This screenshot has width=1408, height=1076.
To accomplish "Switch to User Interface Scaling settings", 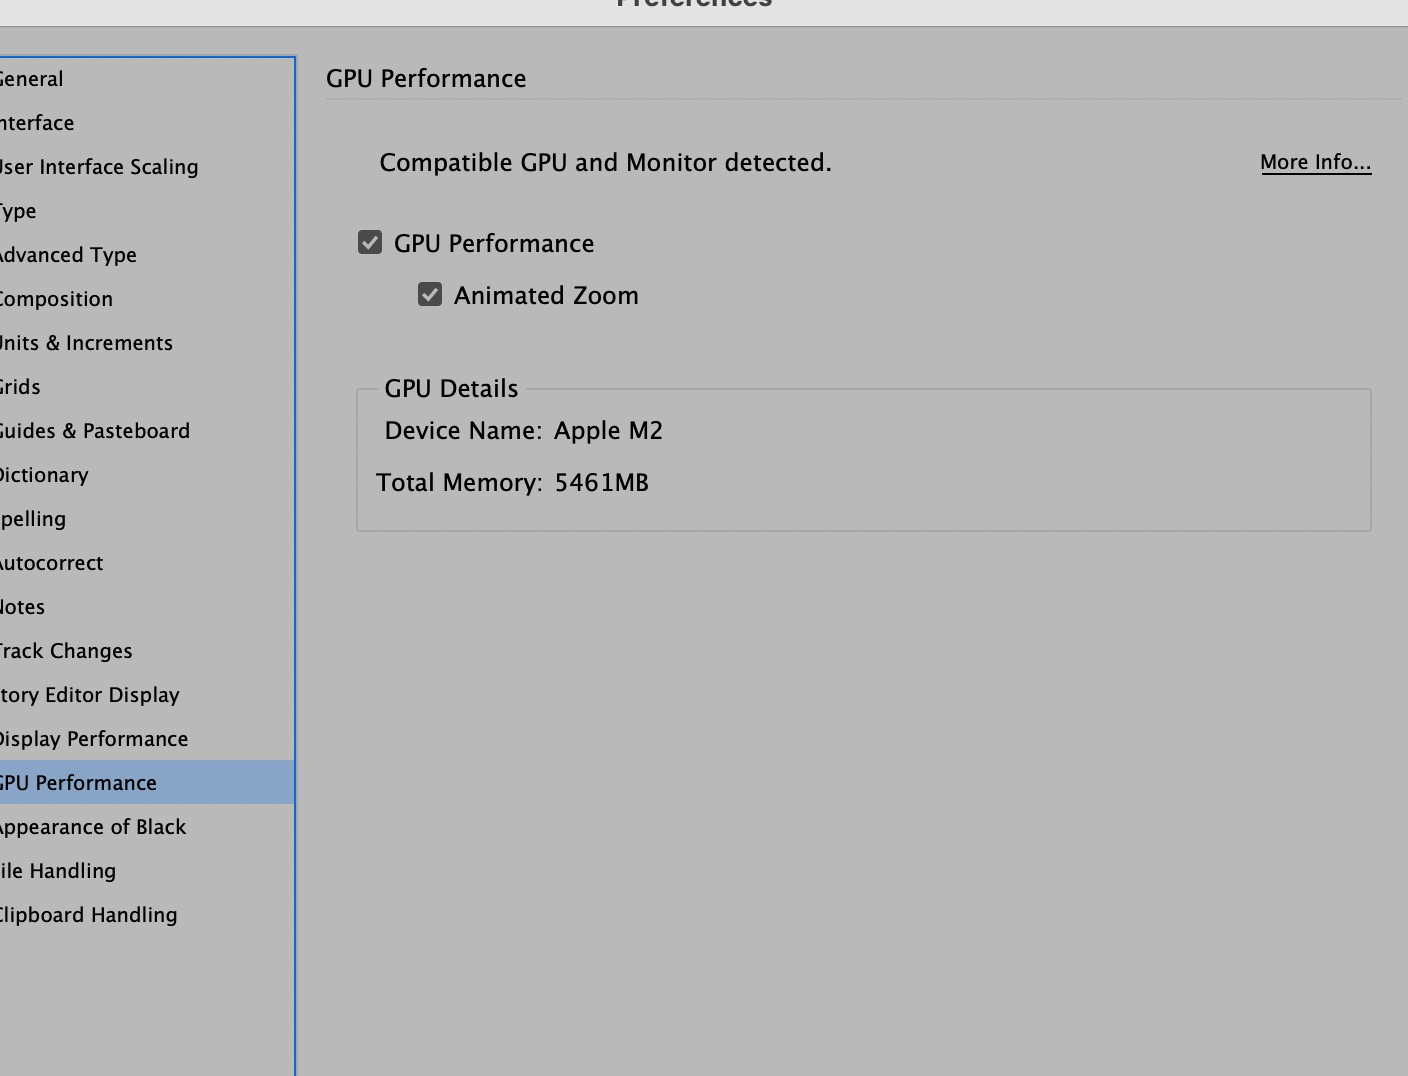I will click(99, 167).
